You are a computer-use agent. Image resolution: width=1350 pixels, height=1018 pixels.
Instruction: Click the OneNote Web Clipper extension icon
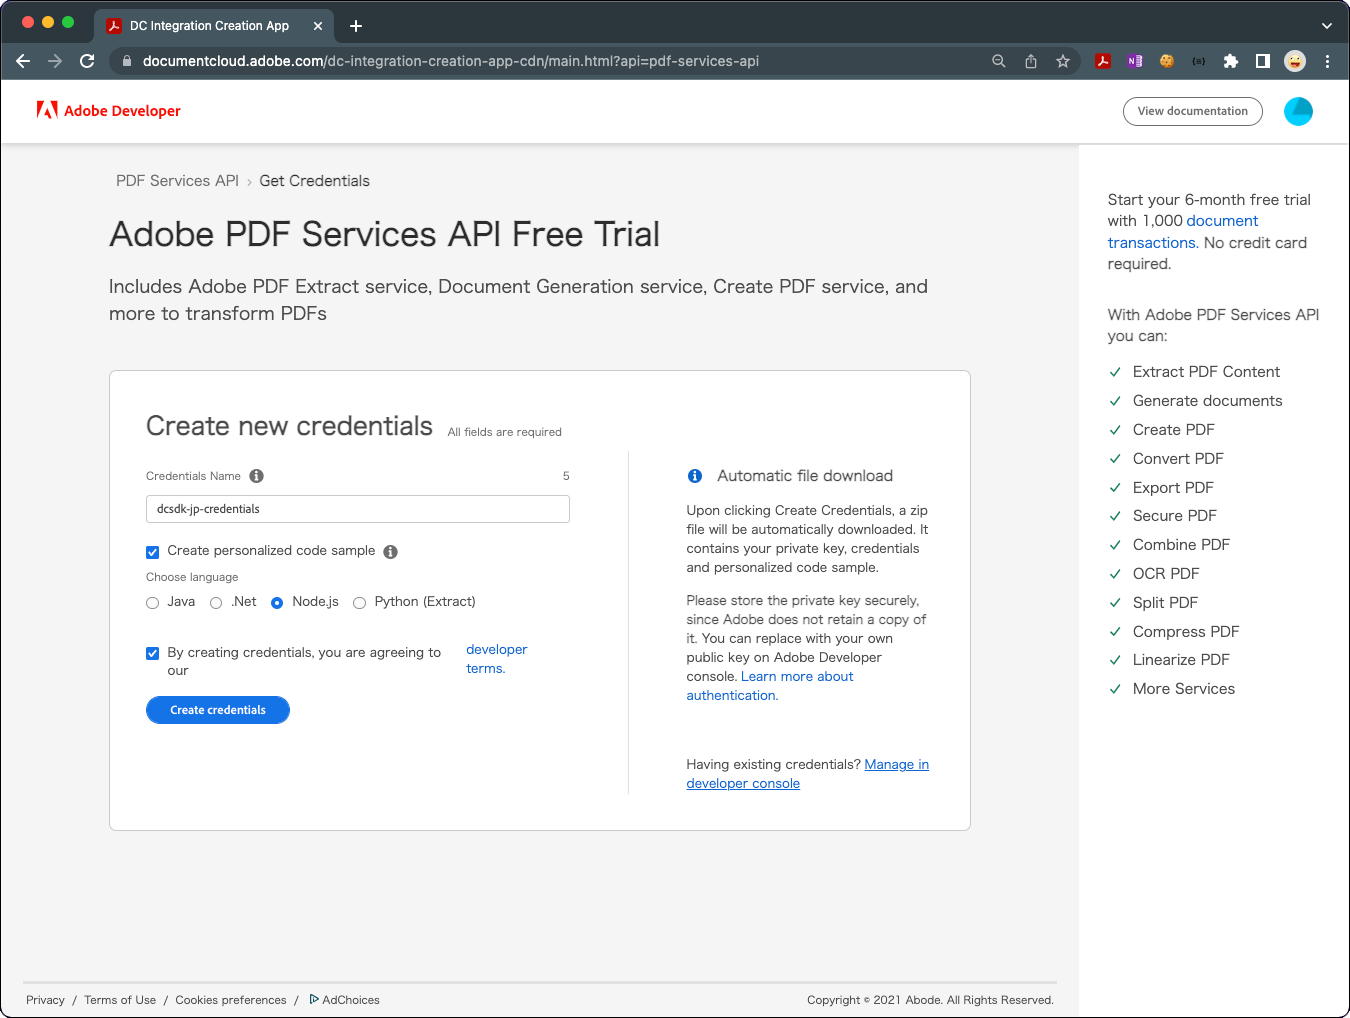pos(1135,61)
